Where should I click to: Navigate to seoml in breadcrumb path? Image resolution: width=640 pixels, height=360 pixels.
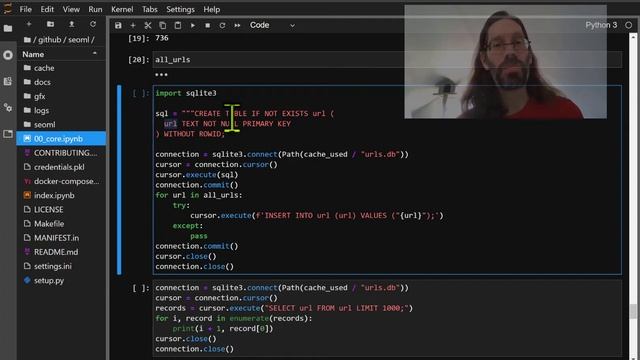click(x=78, y=40)
